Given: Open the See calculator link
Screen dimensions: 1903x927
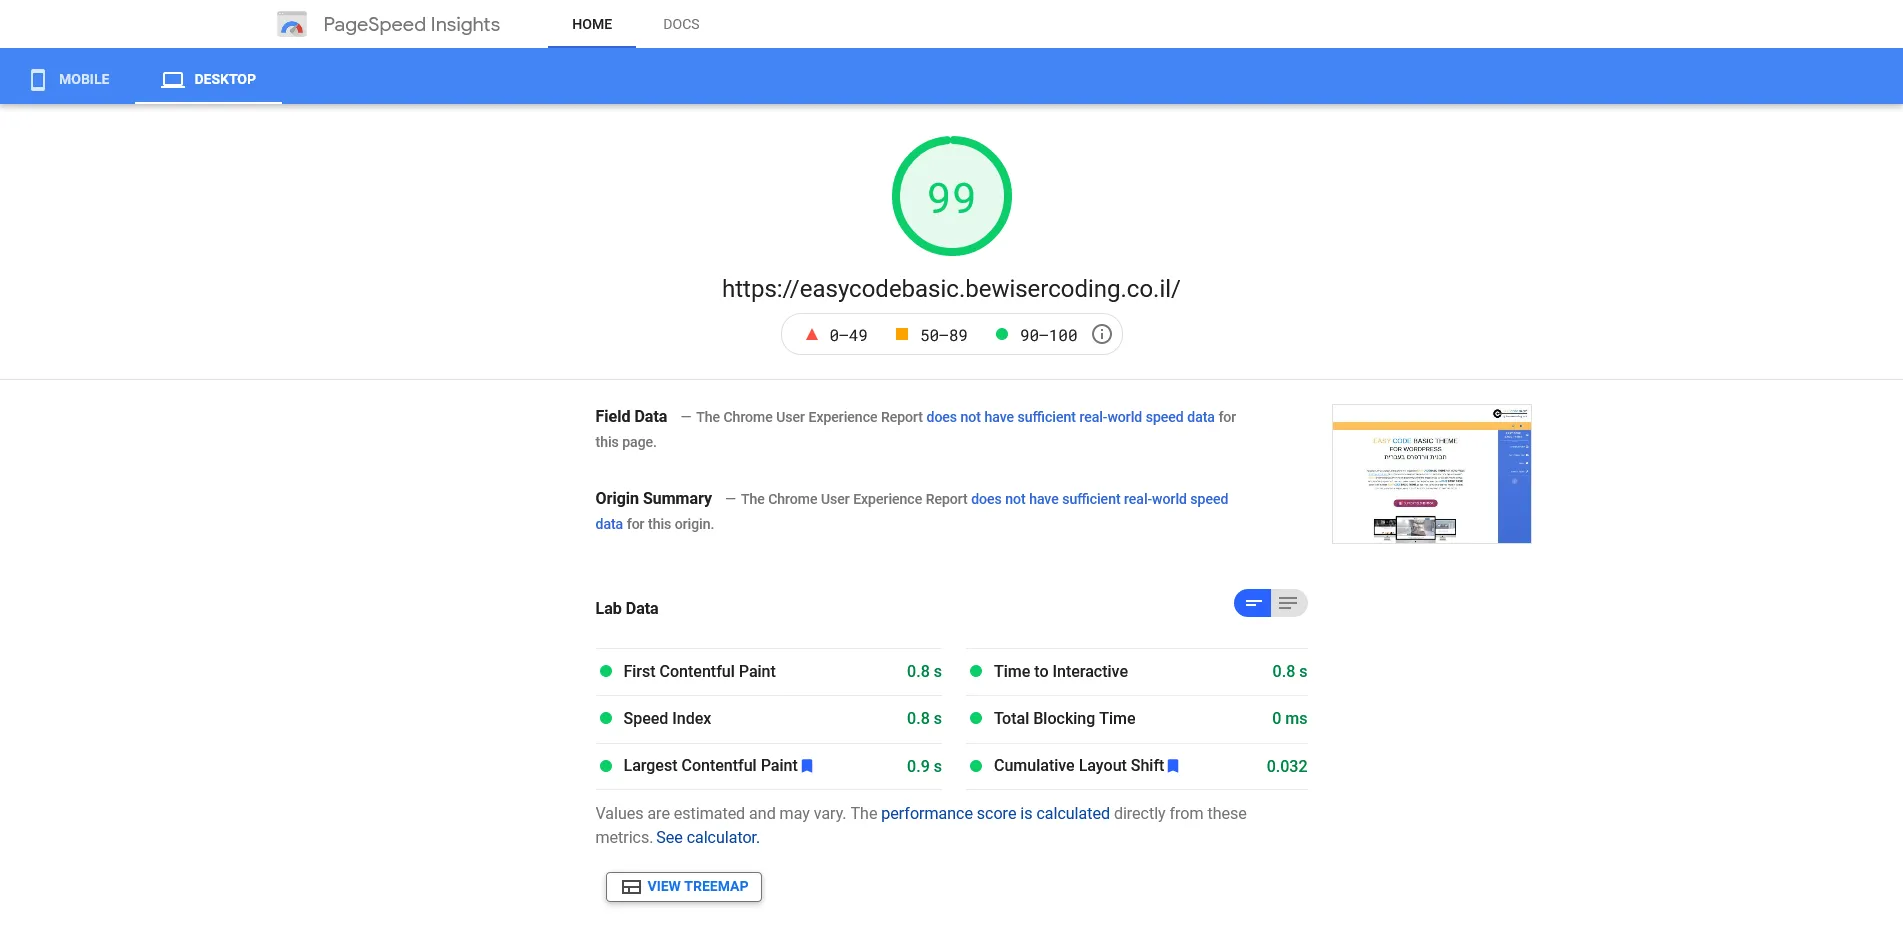Looking at the screenshot, I should click(x=707, y=838).
